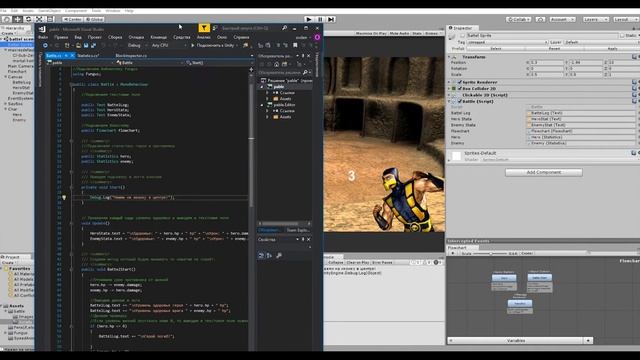This screenshot has height=360, width=640.
Task: Toggle Stats in Game view
Action: pyautogui.click(x=417, y=33)
